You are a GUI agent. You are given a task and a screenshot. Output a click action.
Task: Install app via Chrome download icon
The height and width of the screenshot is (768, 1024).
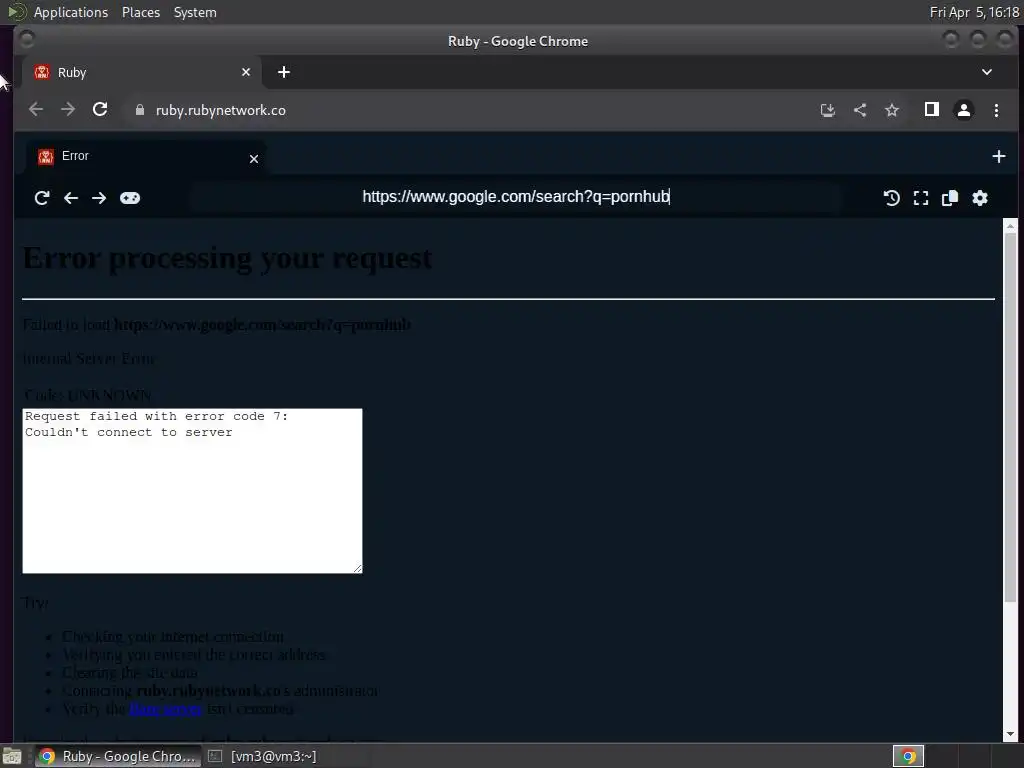point(827,110)
